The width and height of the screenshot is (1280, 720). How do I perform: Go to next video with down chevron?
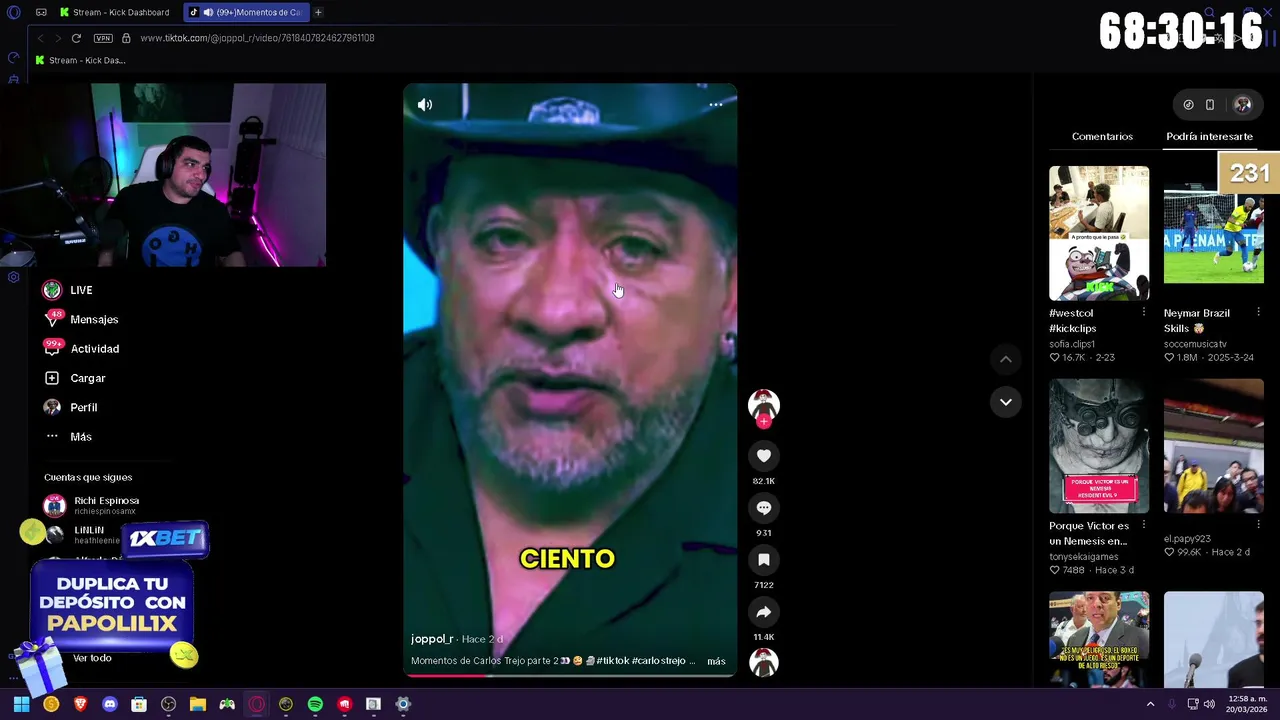coord(1006,402)
